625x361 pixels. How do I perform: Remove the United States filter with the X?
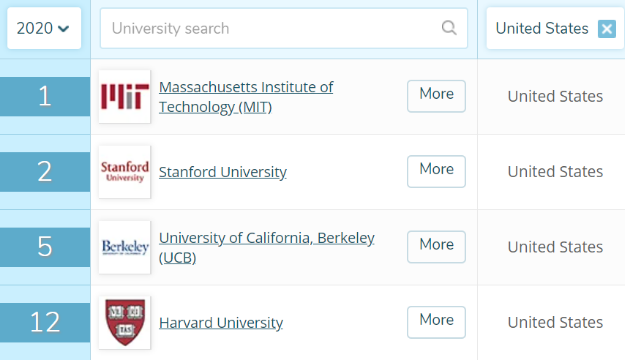(x=607, y=29)
